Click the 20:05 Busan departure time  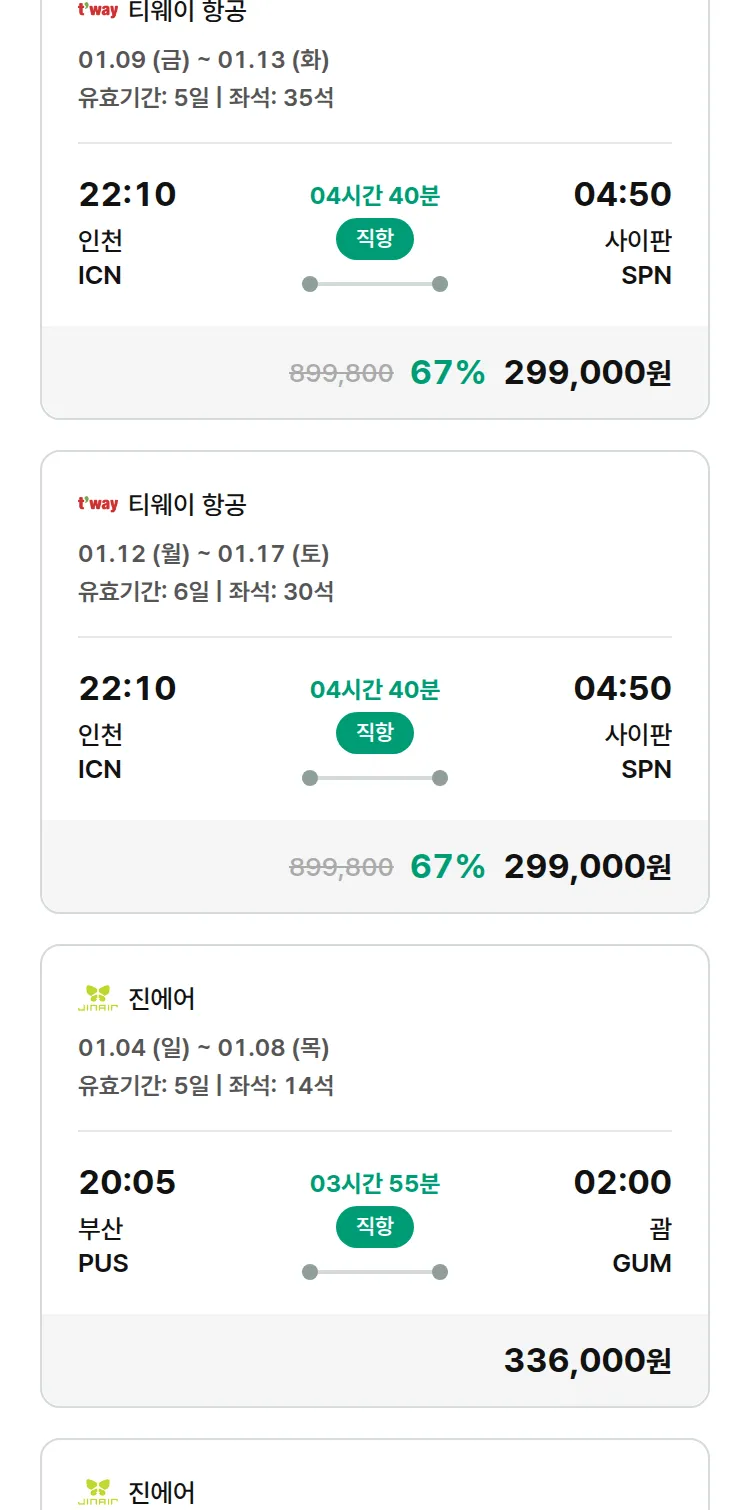[127, 1182]
